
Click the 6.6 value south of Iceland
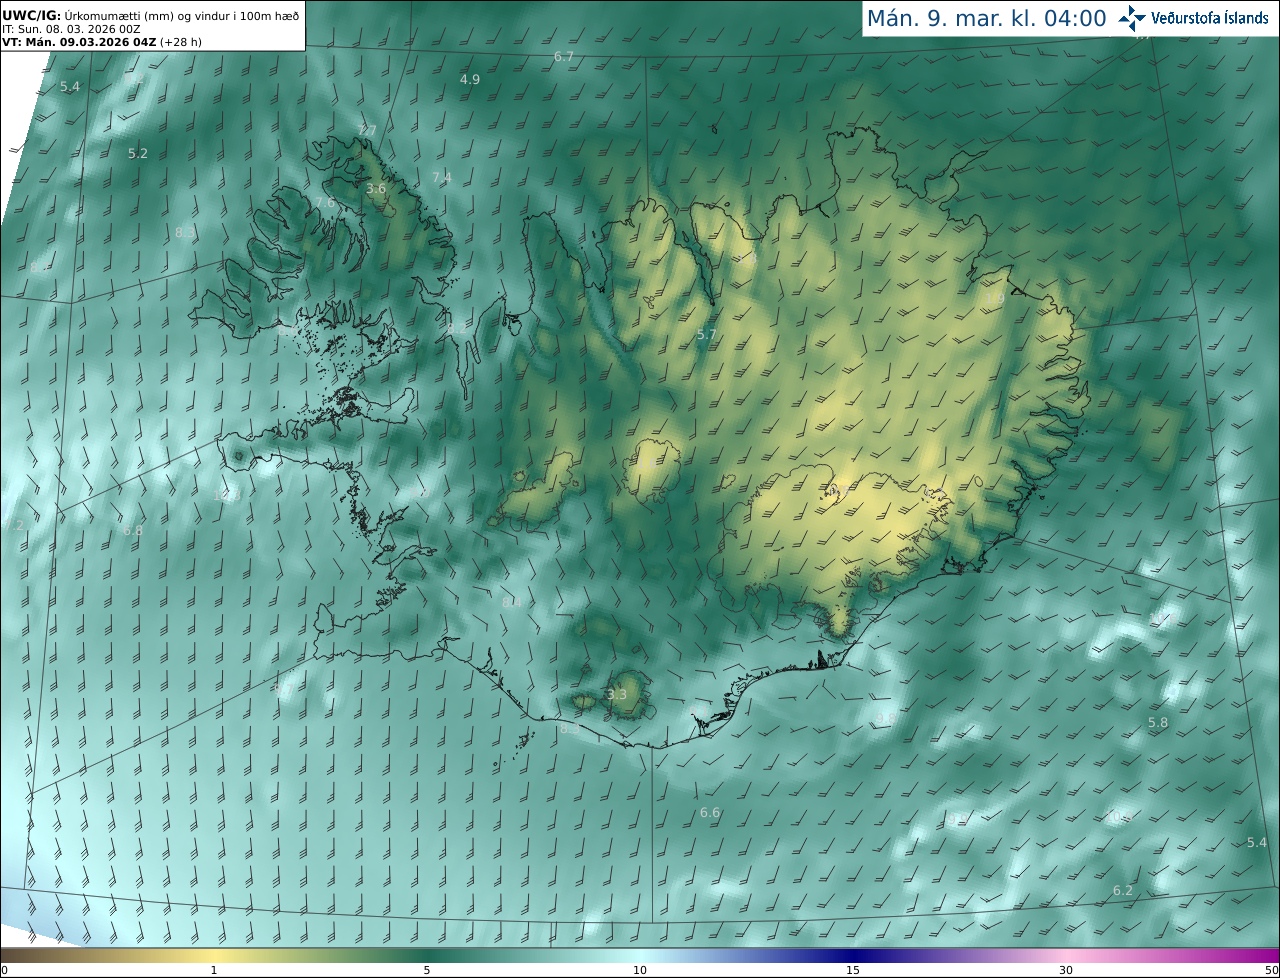pos(710,812)
